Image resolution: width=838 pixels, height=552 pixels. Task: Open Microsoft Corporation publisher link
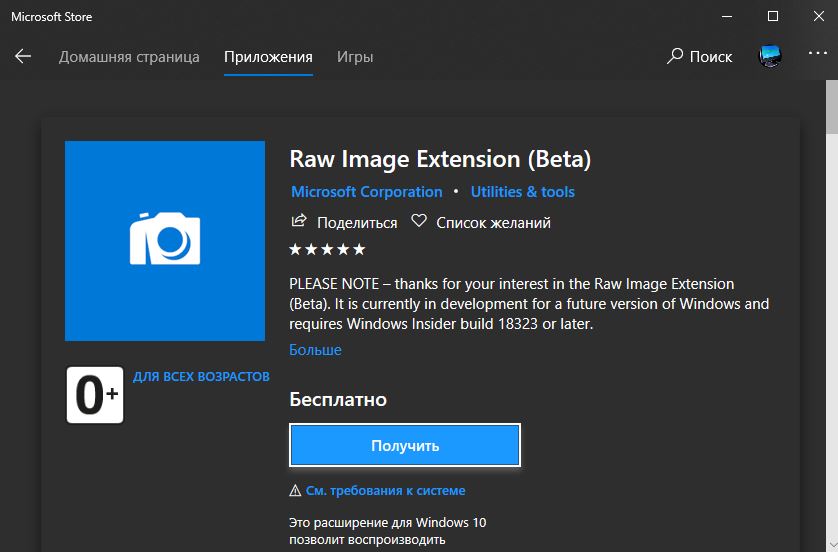(x=367, y=191)
